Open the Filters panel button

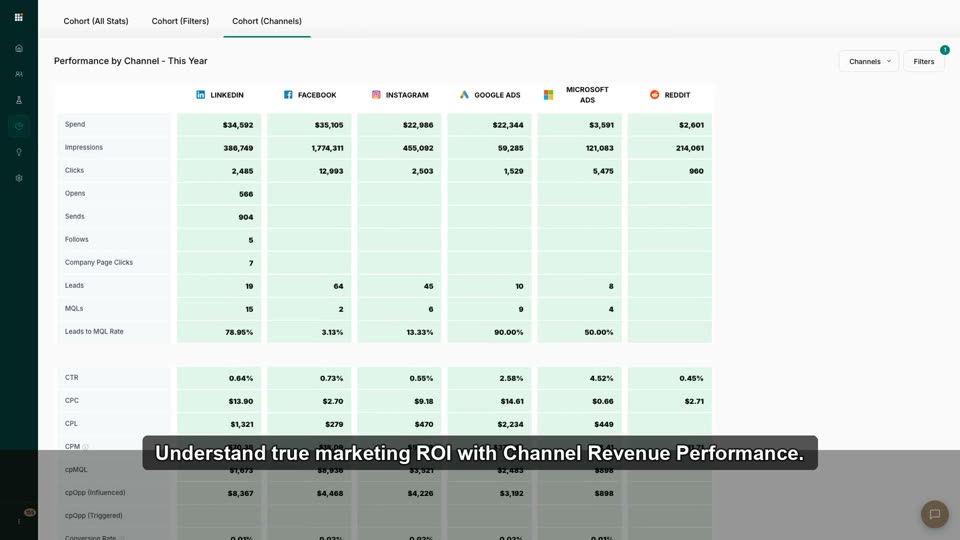pos(924,61)
